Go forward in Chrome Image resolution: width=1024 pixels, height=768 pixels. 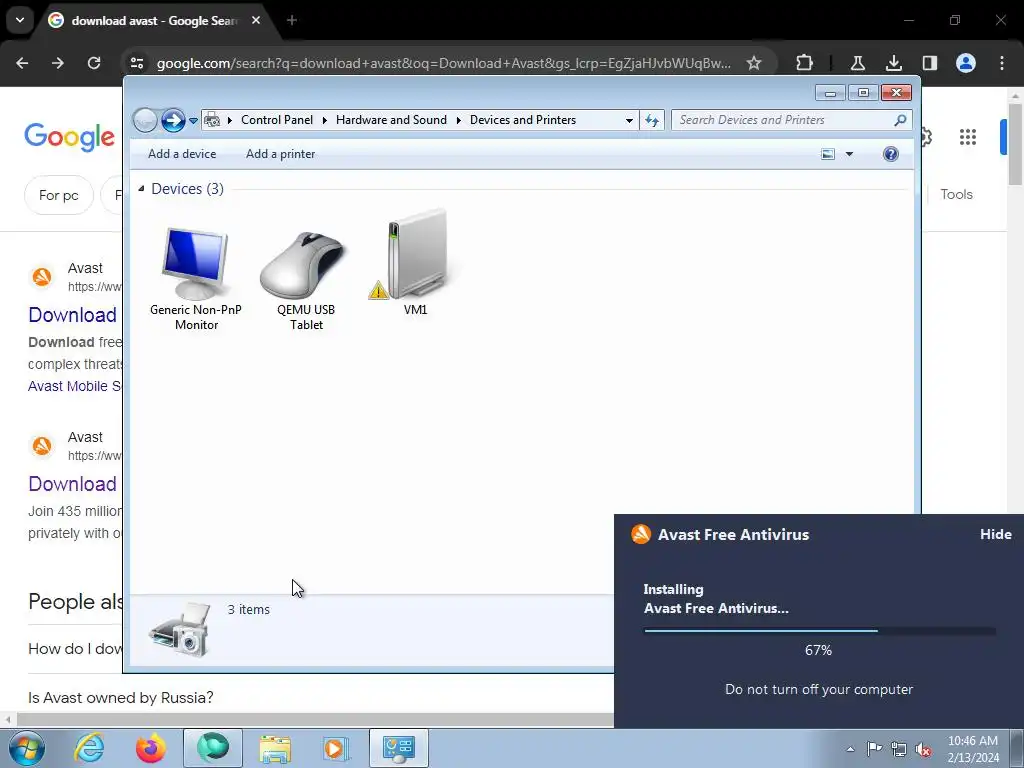(x=58, y=63)
